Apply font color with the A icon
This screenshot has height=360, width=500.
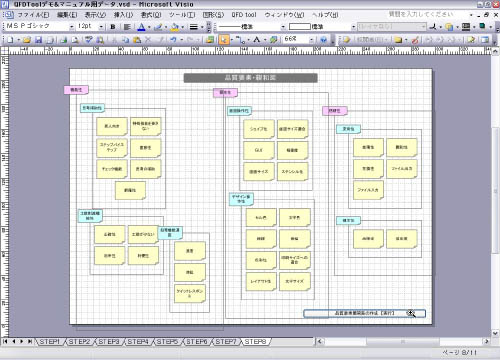tap(141, 27)
